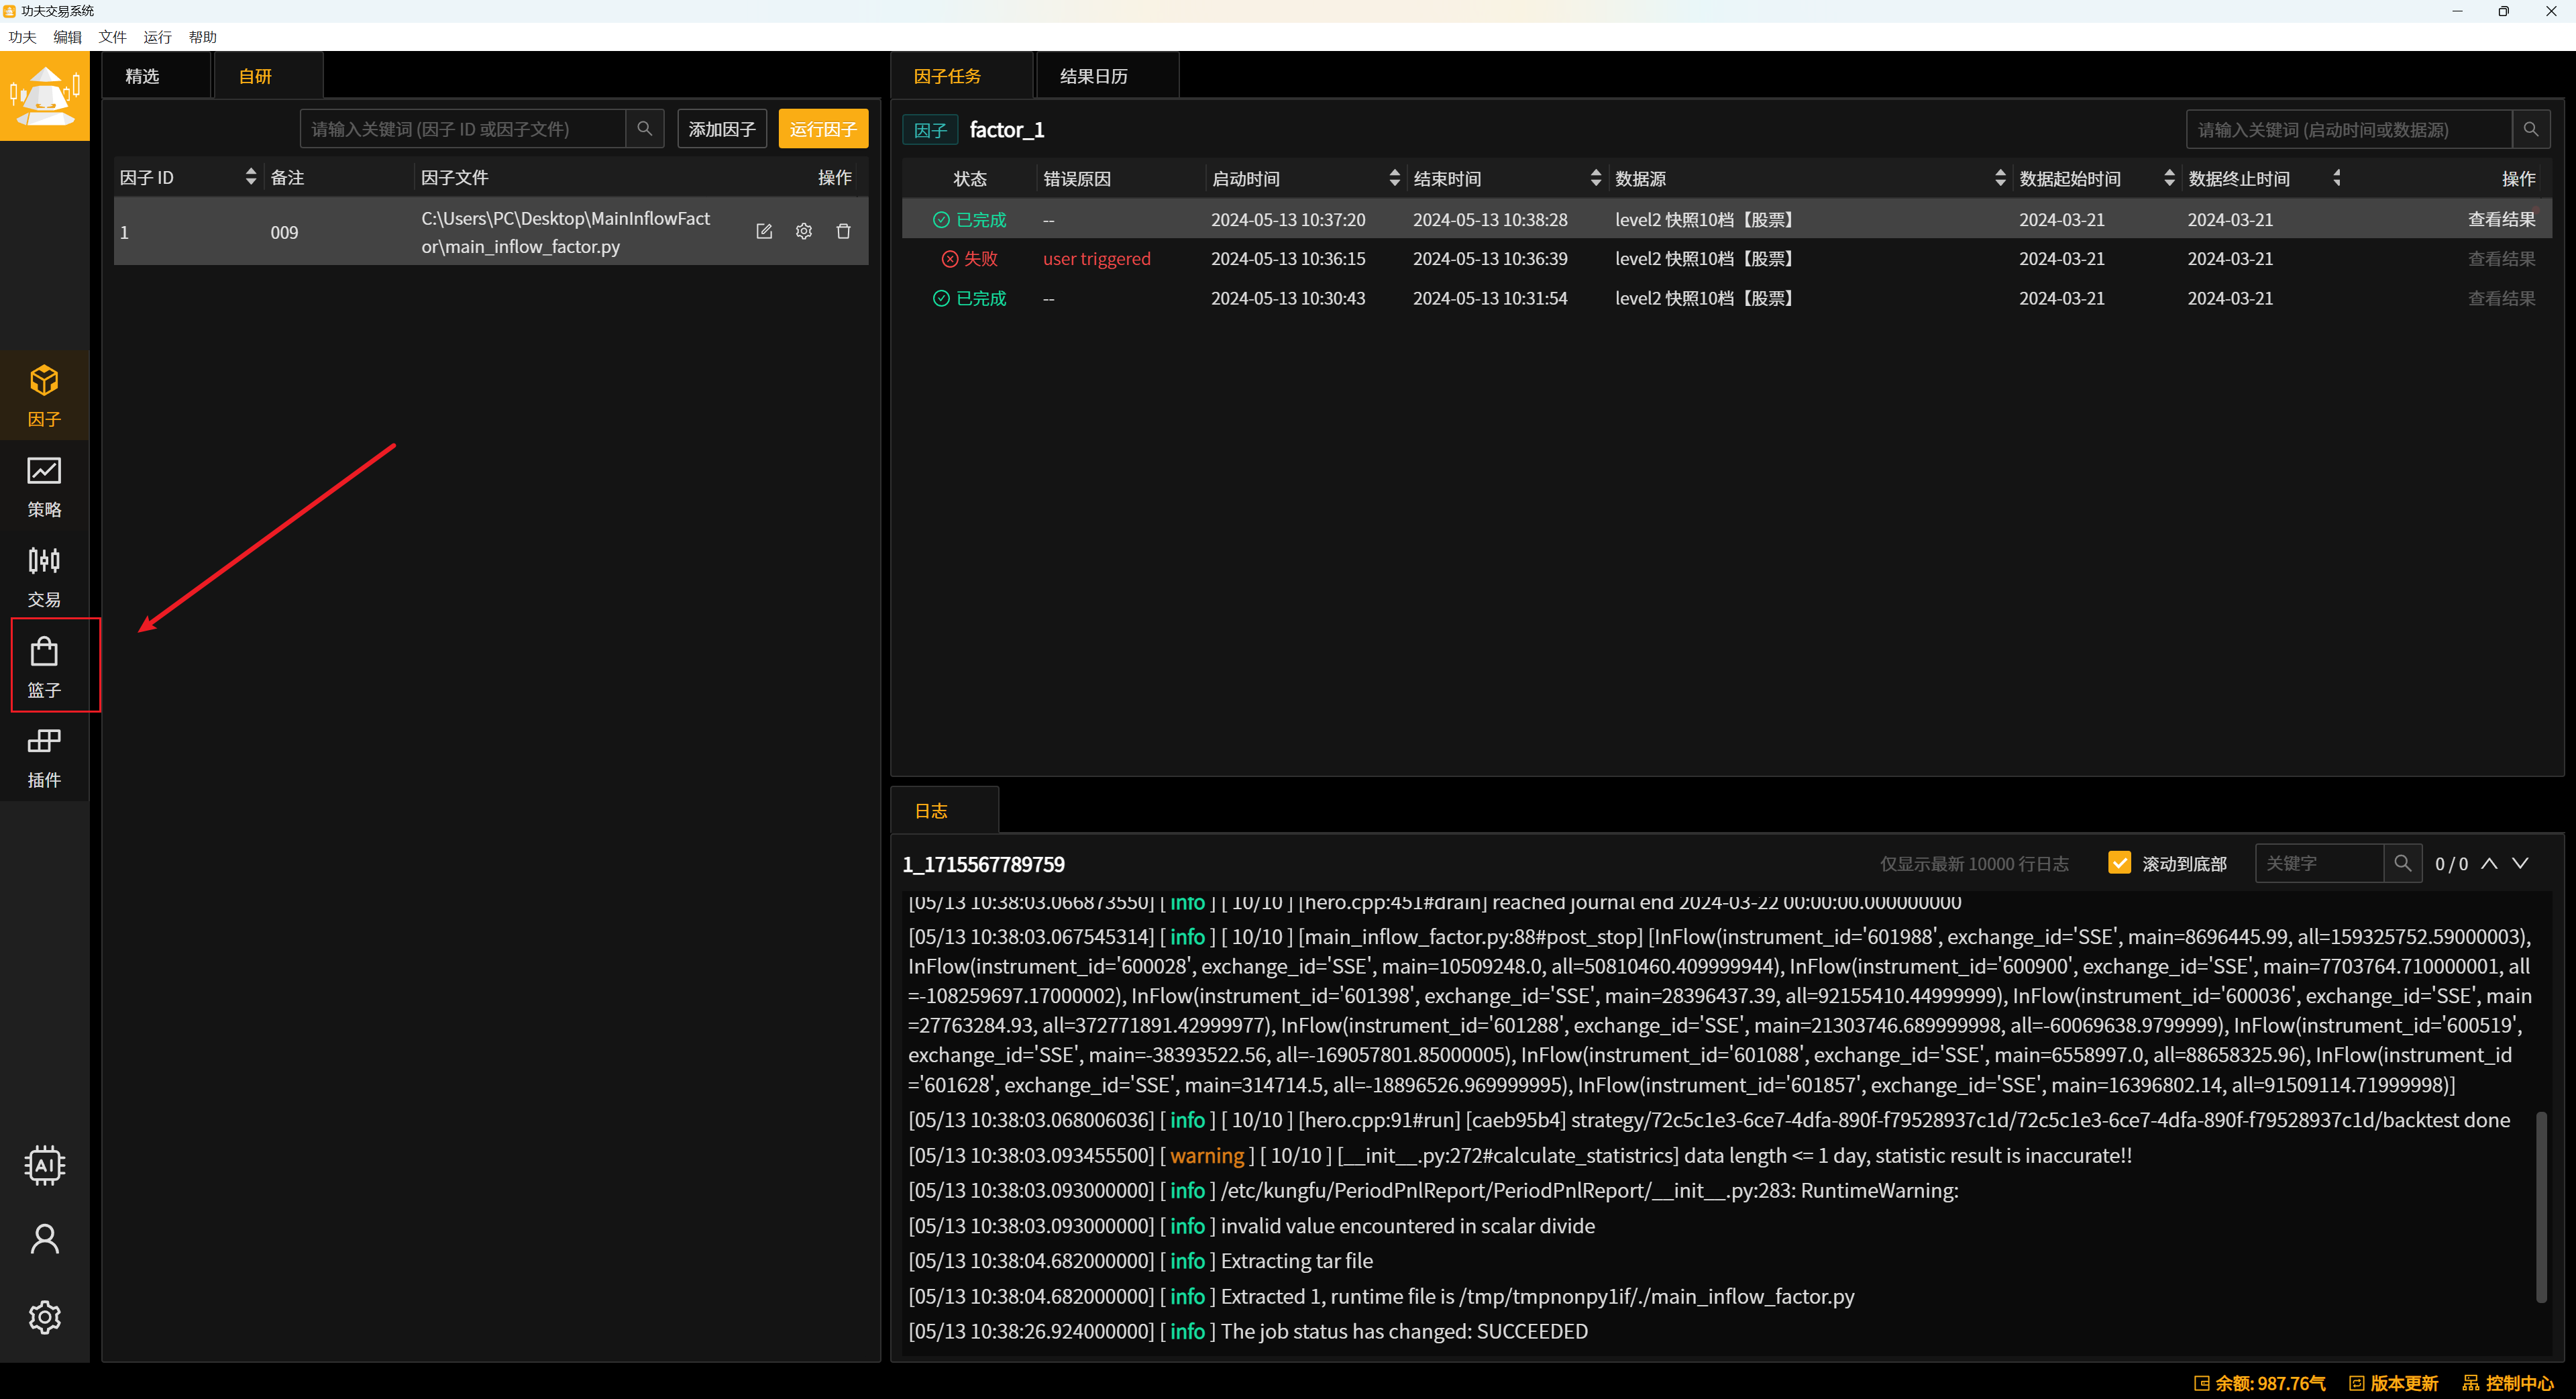Sort tasks by 结束时间 column arrows
Viewport: 2576px width, 1399px height.
coord(1596,178)
